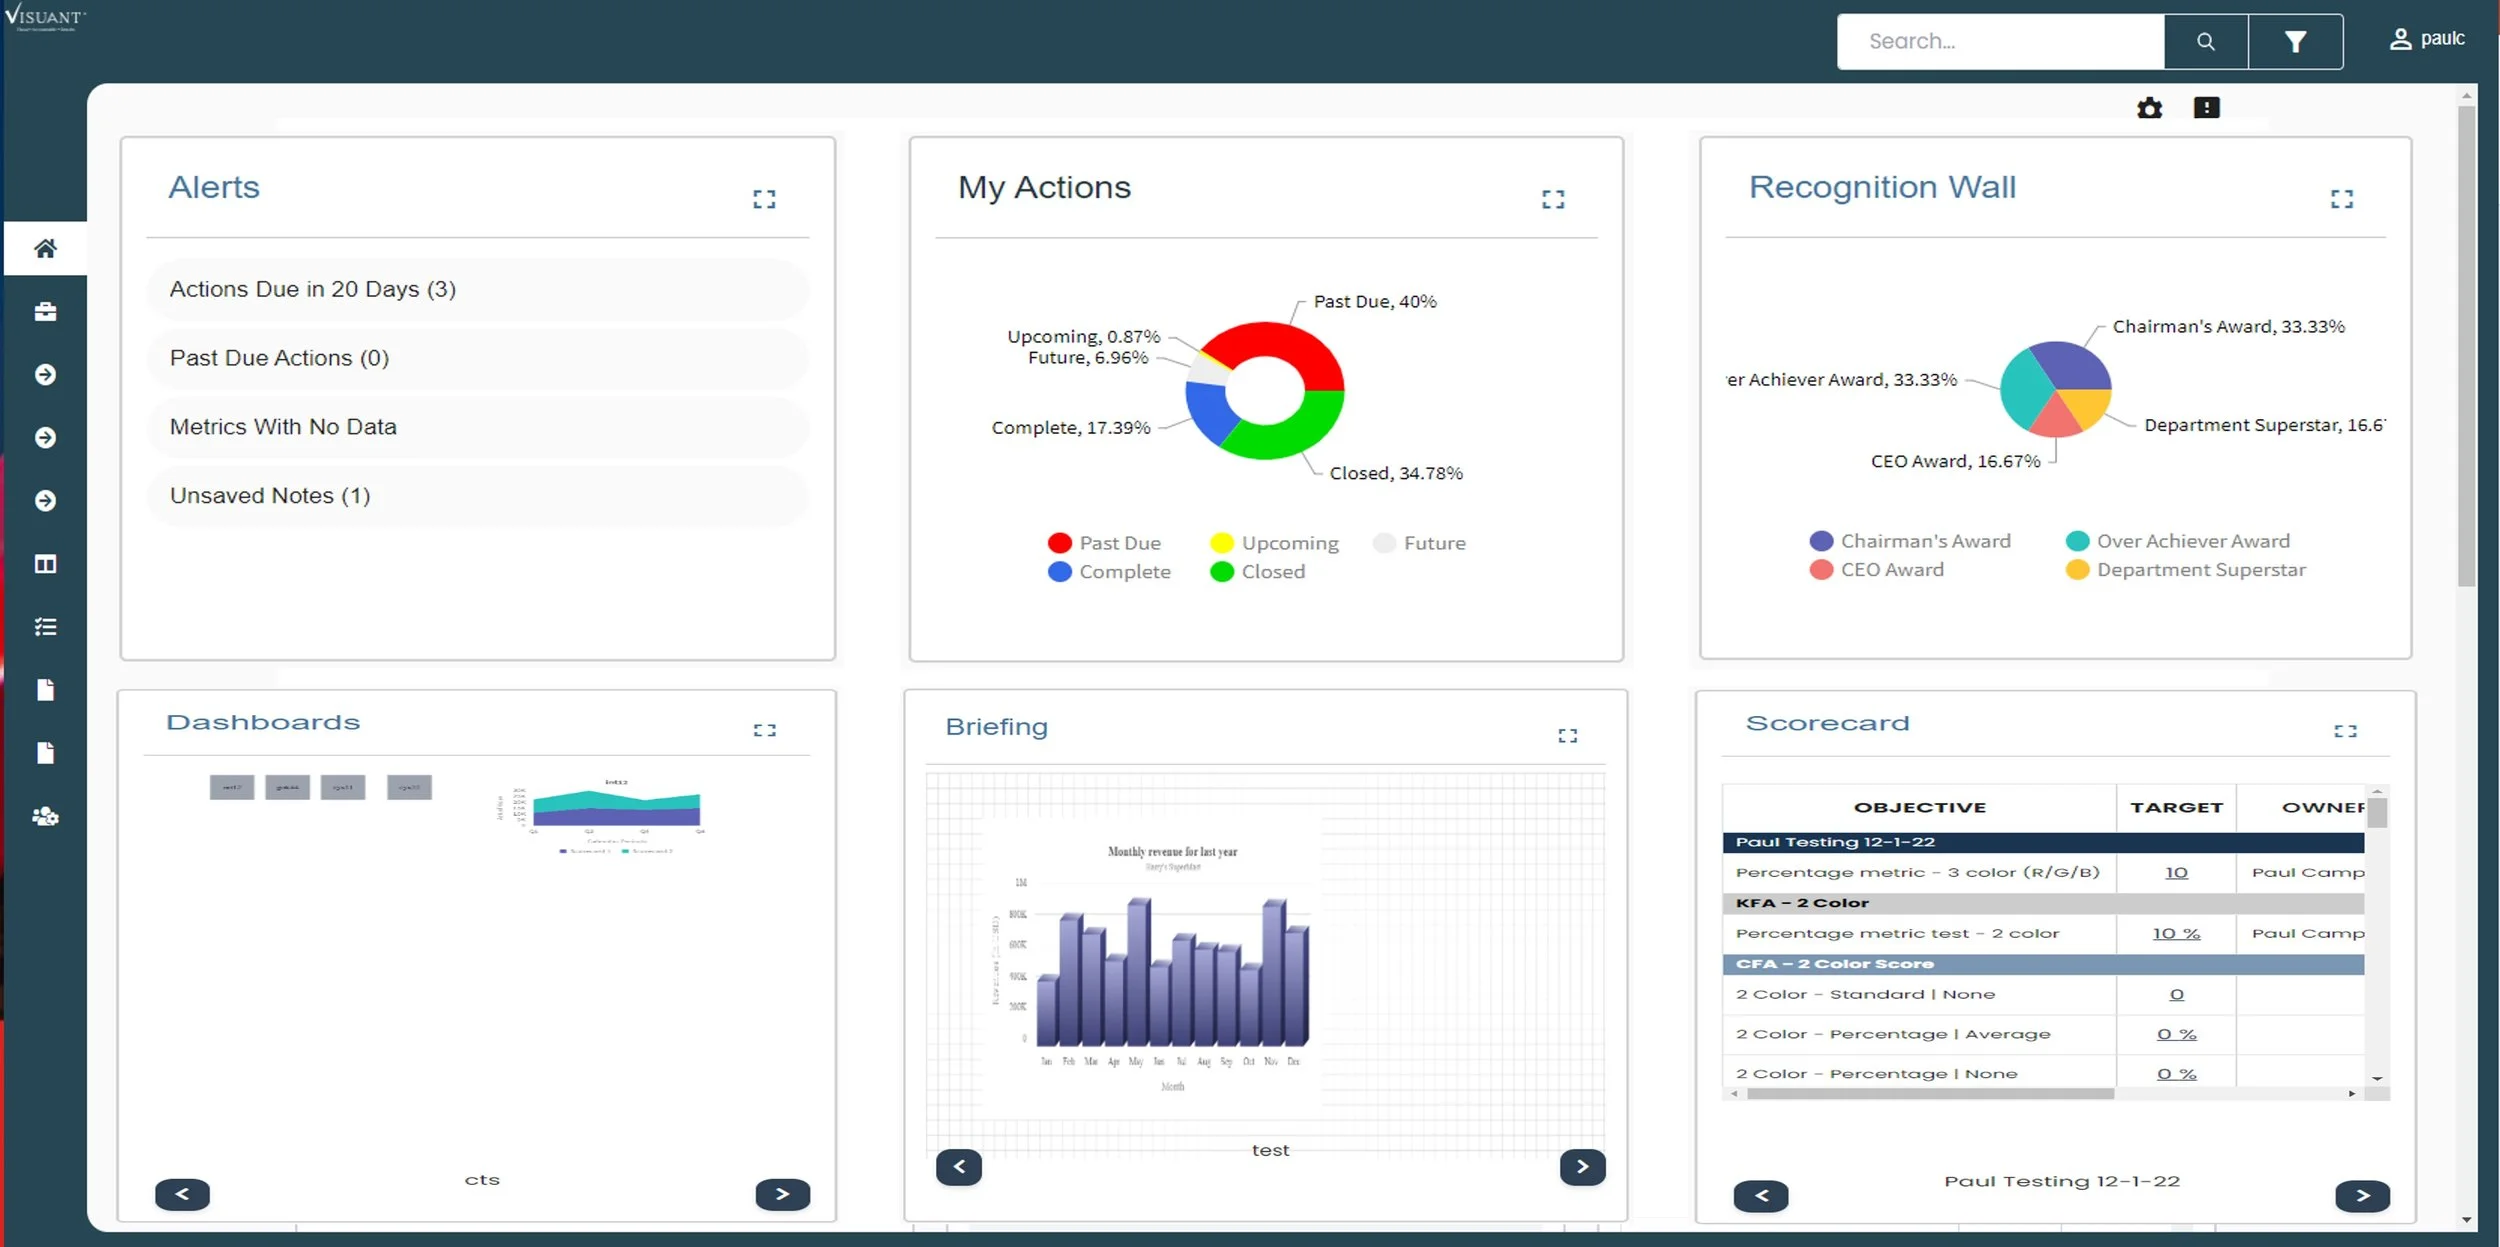Image resolution: width=2500 pixels, height=1247 pixels.
Task: Click the home icon in sidebar
Action: (x=45, y=248)
